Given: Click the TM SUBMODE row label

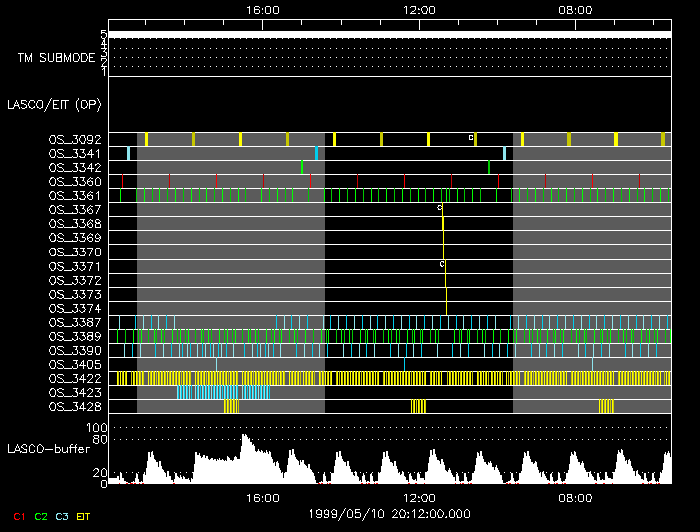Looking at the screenshot, I should point(56,57).
